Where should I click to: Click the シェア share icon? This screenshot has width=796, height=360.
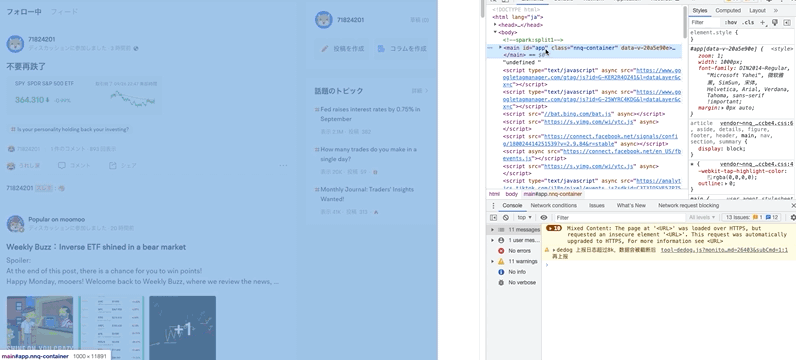coord(112,166)
